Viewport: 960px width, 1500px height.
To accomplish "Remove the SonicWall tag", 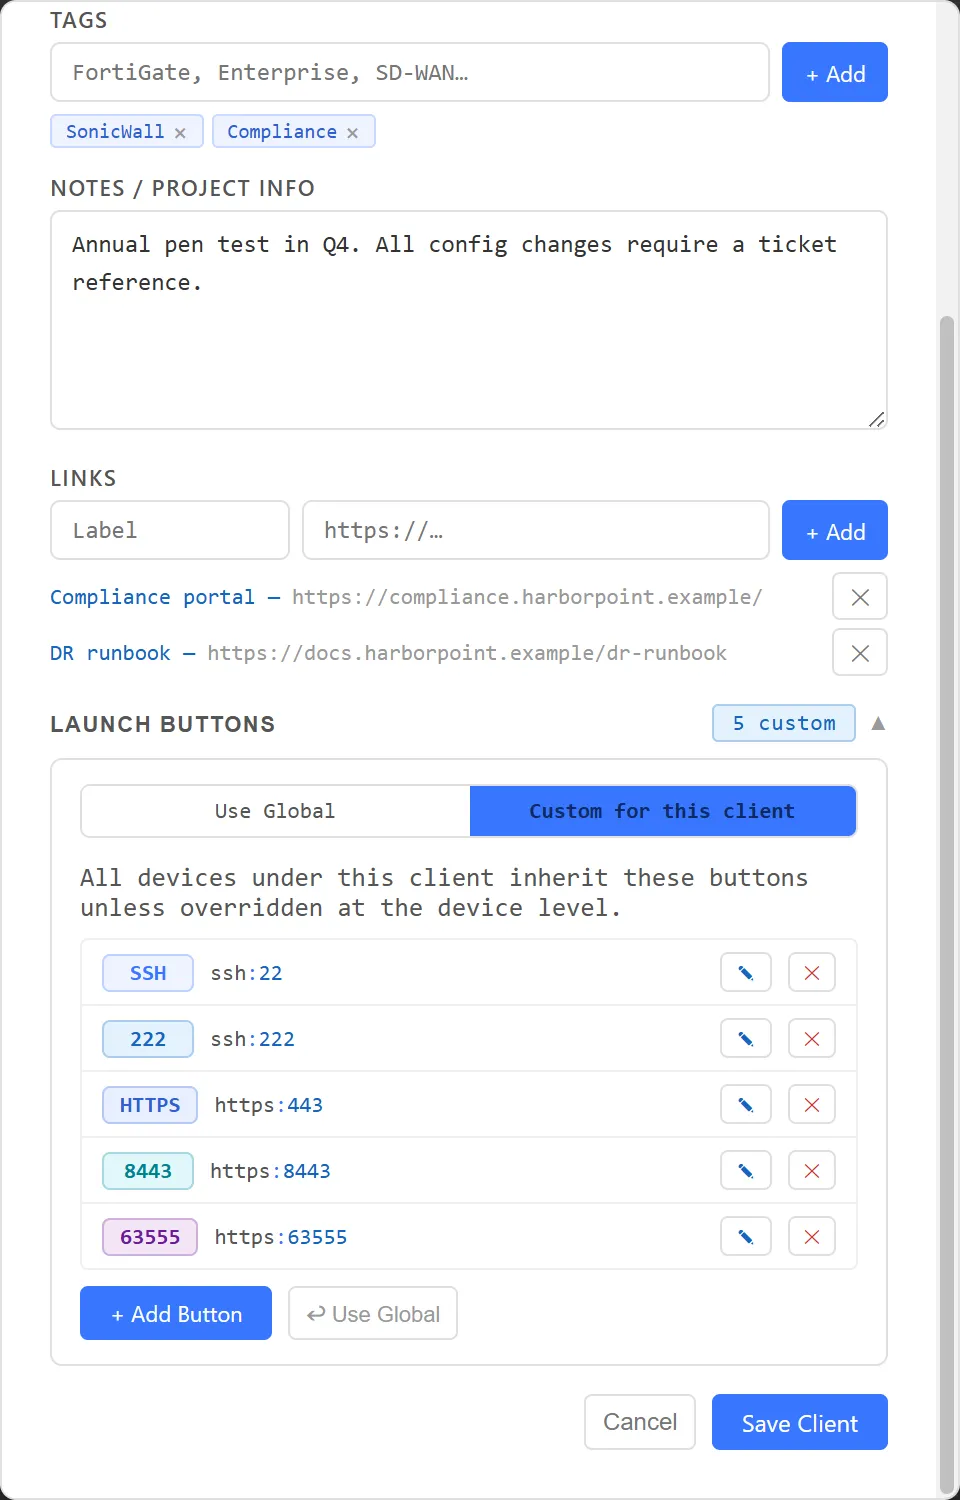I will tap(180, 133).
